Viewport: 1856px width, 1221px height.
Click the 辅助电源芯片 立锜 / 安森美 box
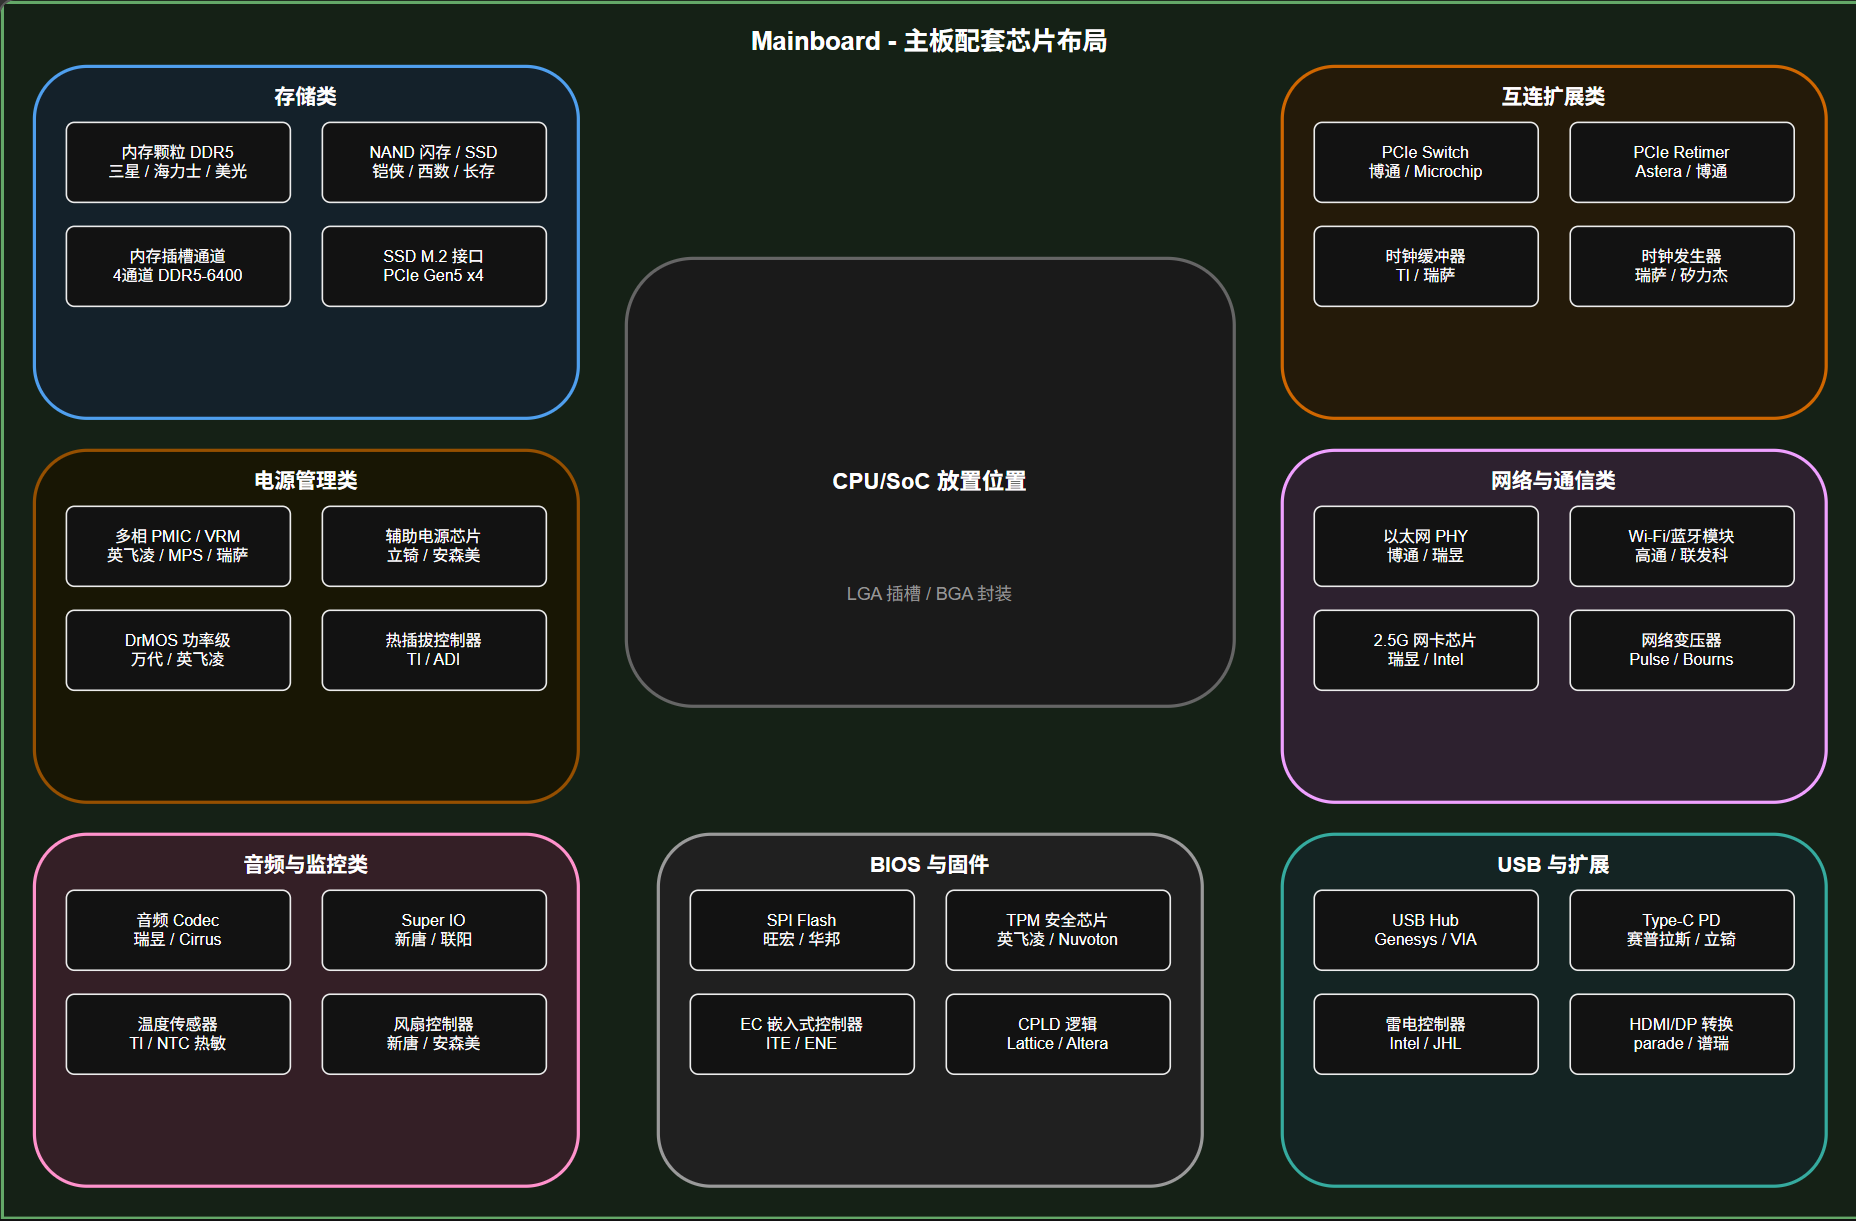tap(434, 546)
